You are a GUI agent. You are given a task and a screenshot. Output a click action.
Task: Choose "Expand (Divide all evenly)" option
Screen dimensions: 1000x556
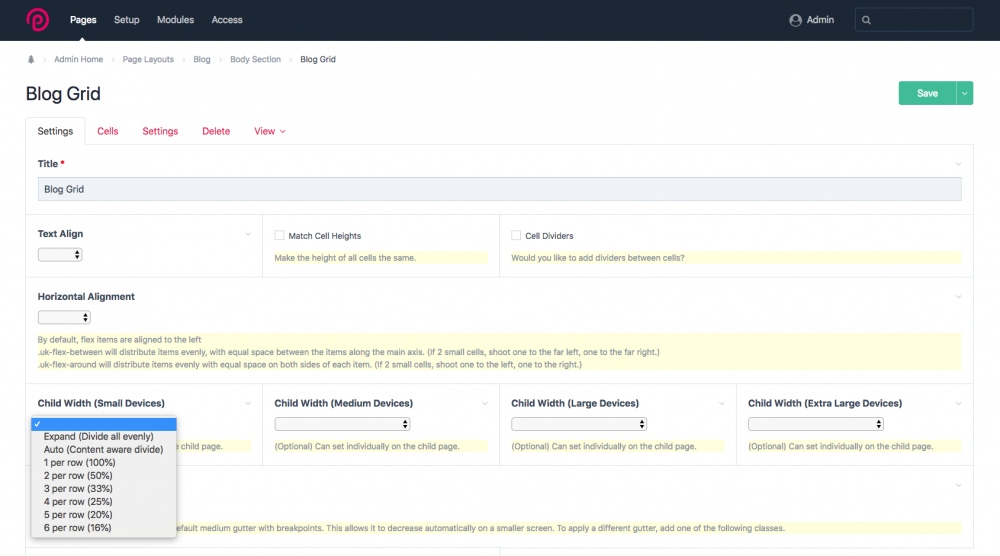point(98,437)
